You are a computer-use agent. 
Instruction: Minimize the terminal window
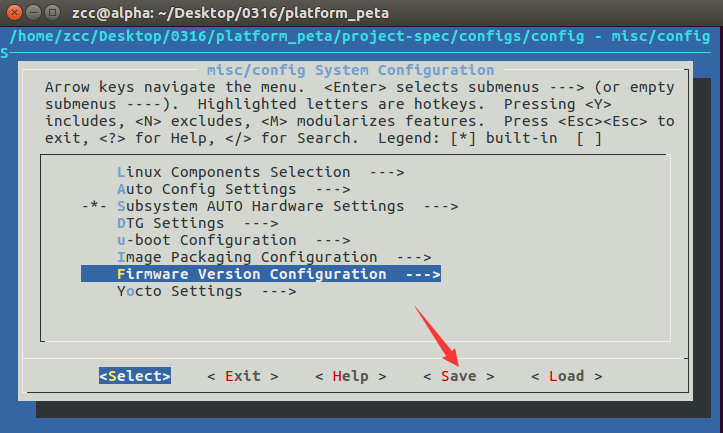(x=33, y=12)
